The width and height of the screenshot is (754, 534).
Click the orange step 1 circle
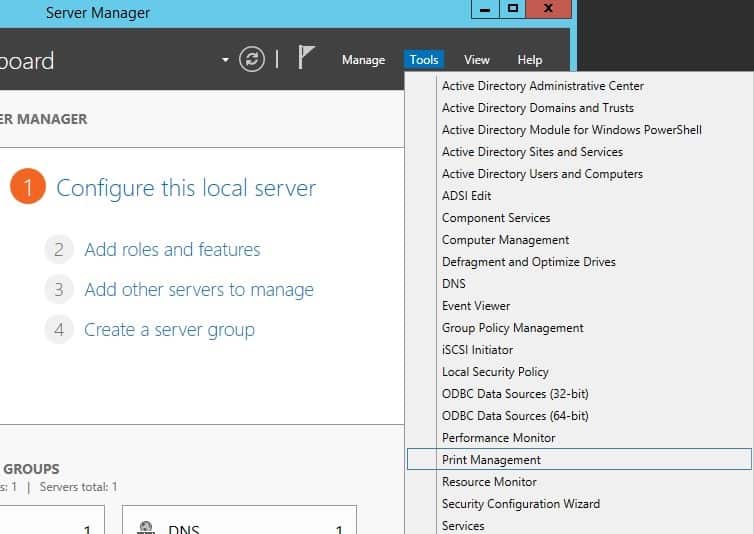coord(28,186)
